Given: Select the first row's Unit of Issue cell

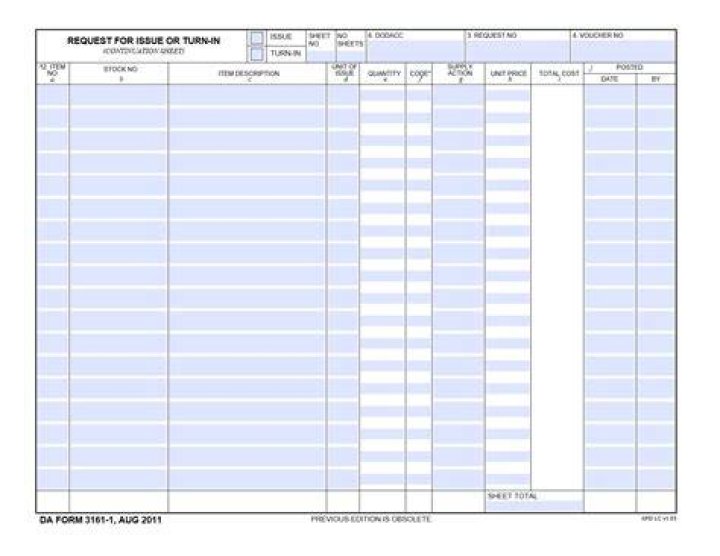Looking at the screenshot, I should coord(343,95).
